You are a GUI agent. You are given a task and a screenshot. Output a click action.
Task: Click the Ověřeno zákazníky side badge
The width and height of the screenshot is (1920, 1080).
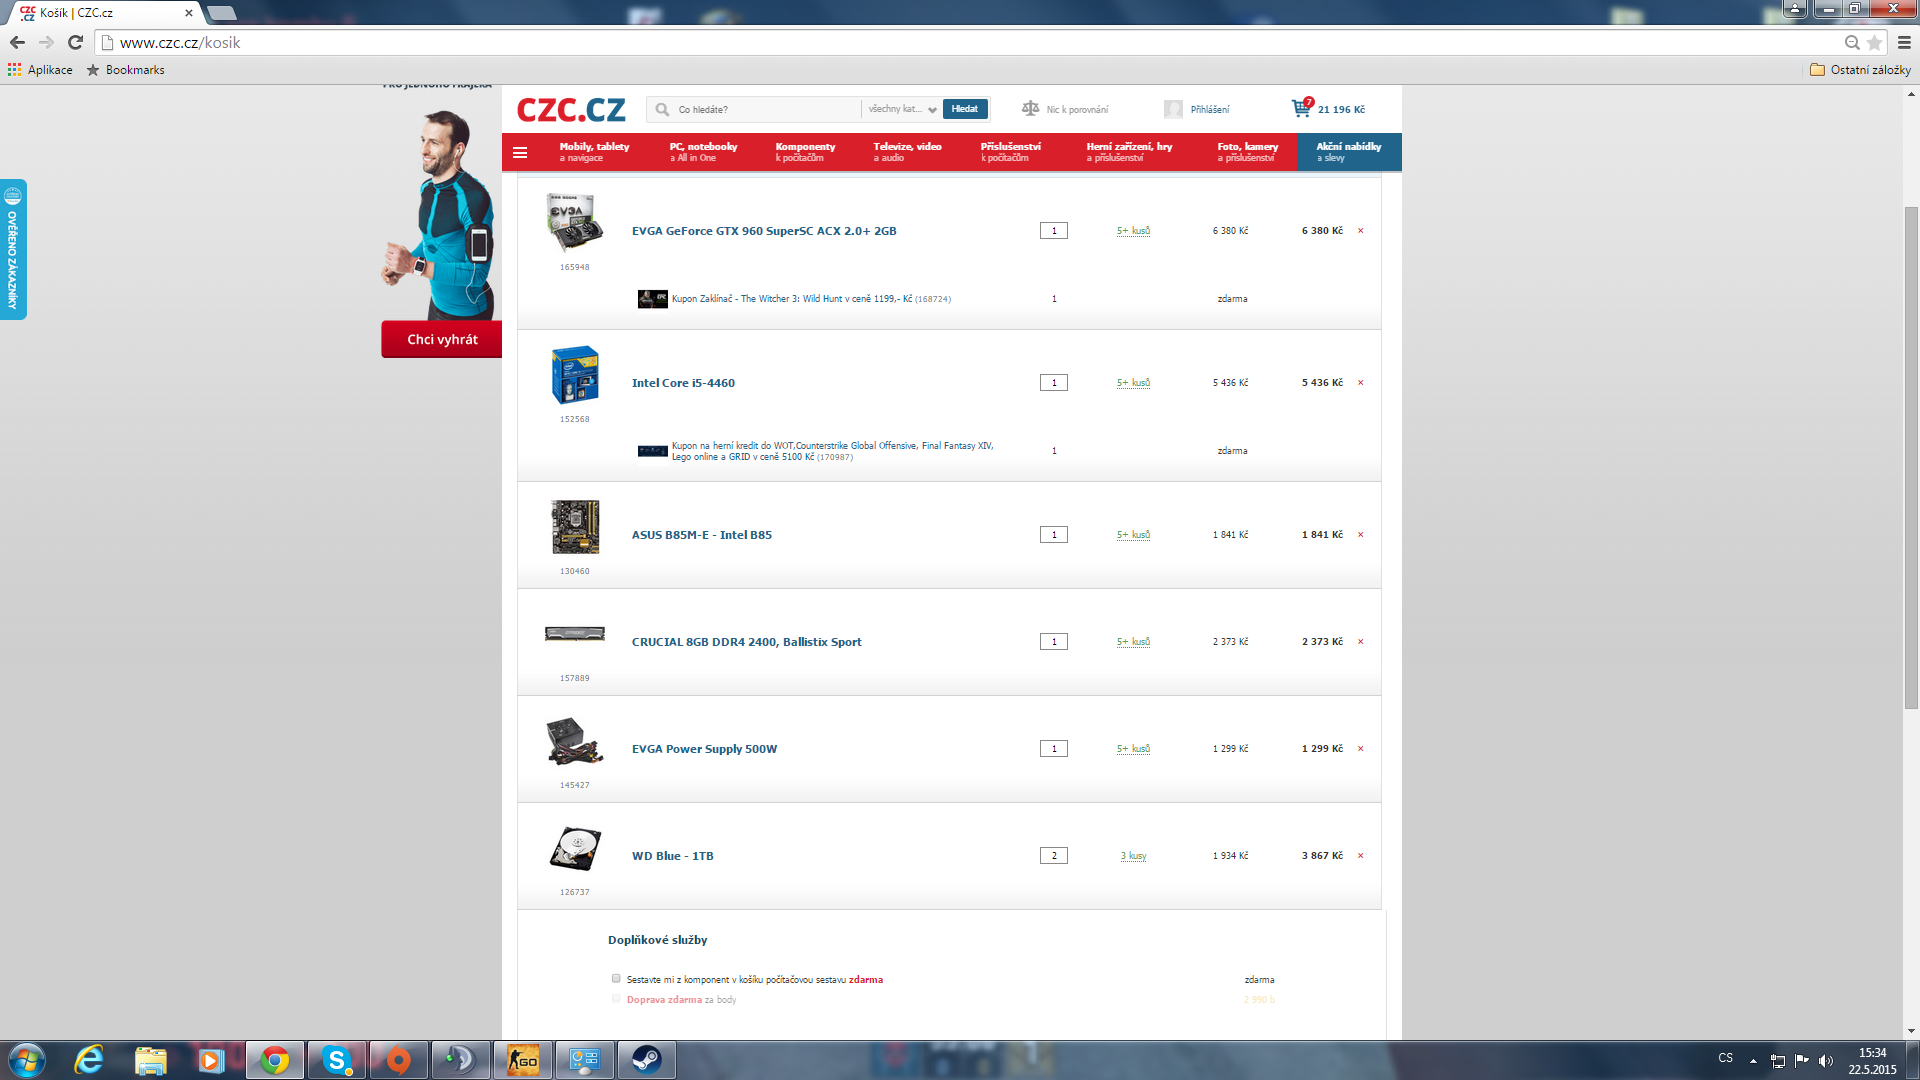13,249
